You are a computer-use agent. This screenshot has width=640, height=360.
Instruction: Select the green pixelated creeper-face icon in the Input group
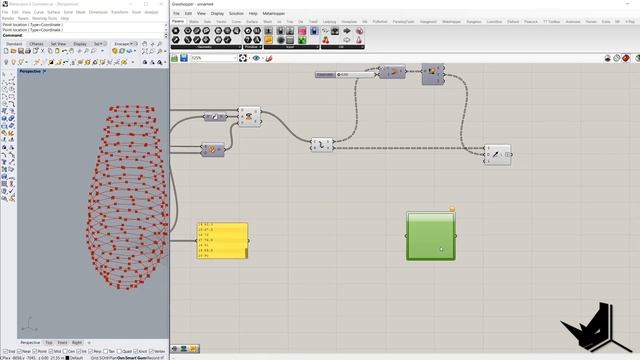(x=302, y=40)
